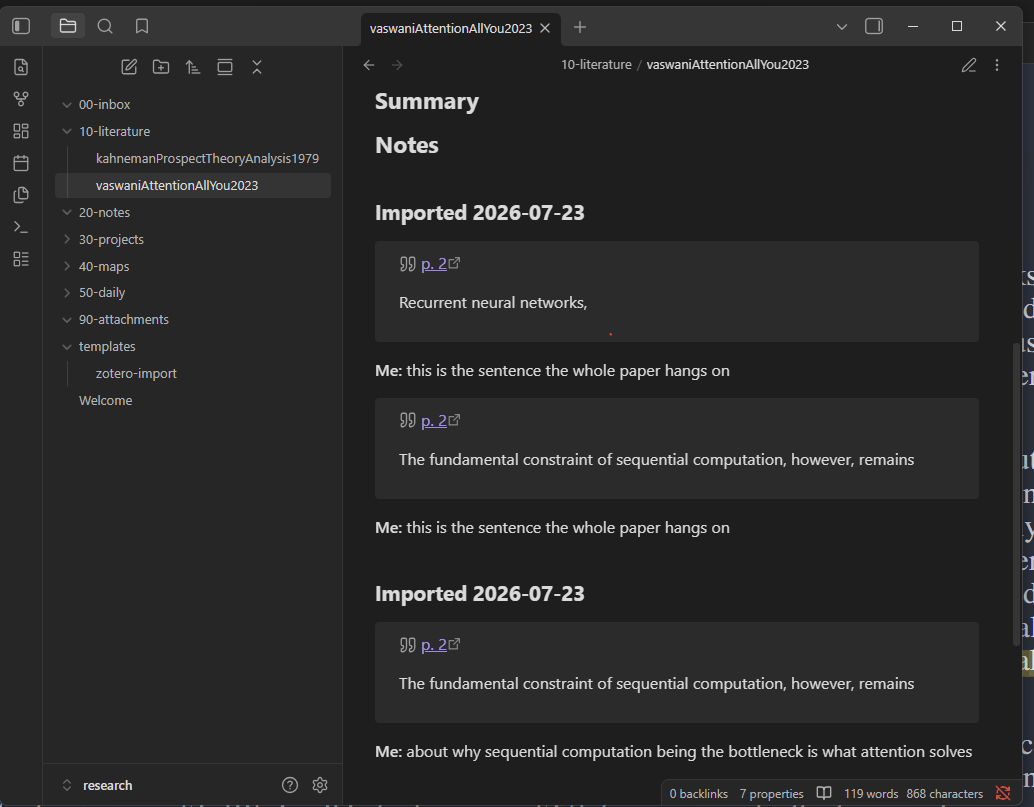Create new canvas from ribbon
This screenshot has width=1034, height=807.
pos(21,131)
